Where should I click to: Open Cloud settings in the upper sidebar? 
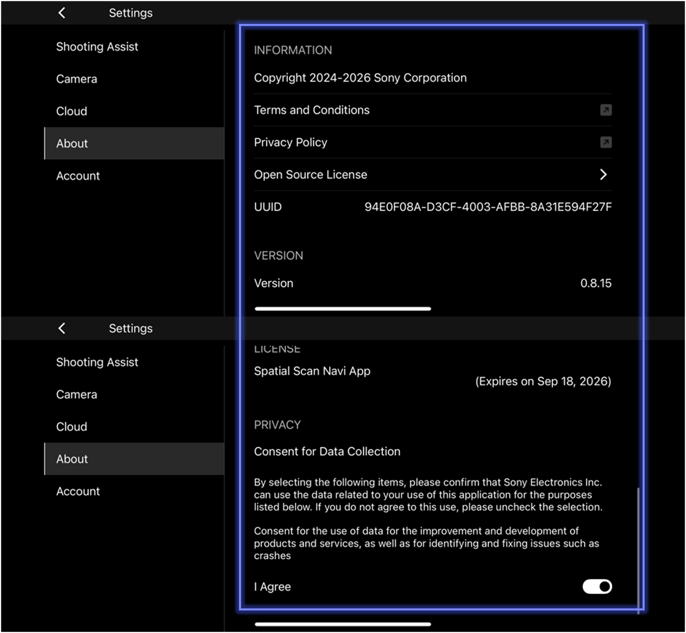(72, 111)
